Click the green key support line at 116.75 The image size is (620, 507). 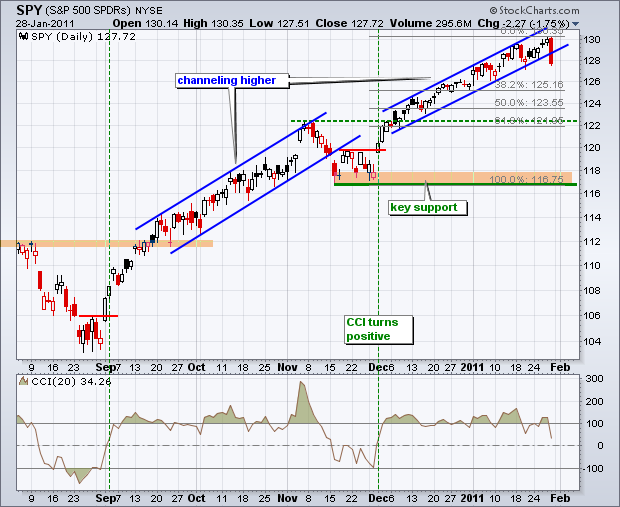click(x=456, y=184)
